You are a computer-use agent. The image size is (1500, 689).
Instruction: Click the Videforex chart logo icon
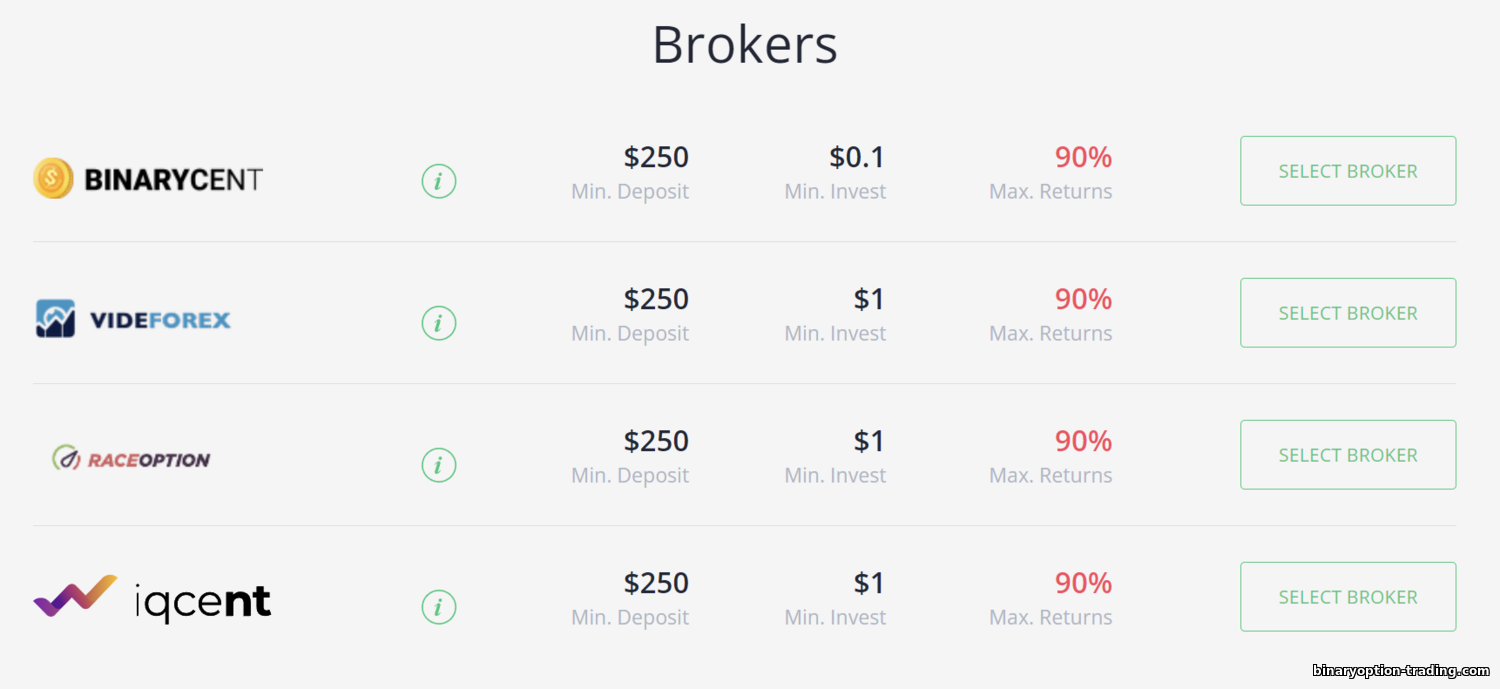56,319
